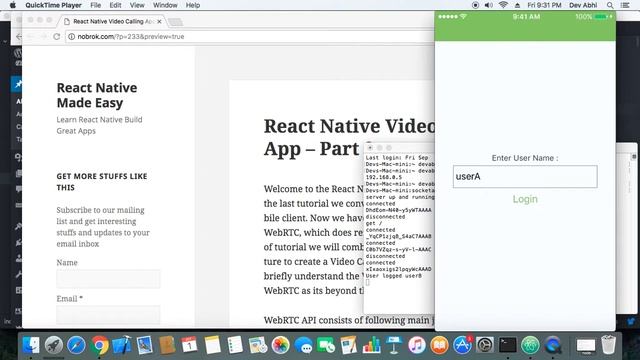Open a new Chrome tab
The height and width of the screenshot is (360, 640).
click(x=176, y=22)
